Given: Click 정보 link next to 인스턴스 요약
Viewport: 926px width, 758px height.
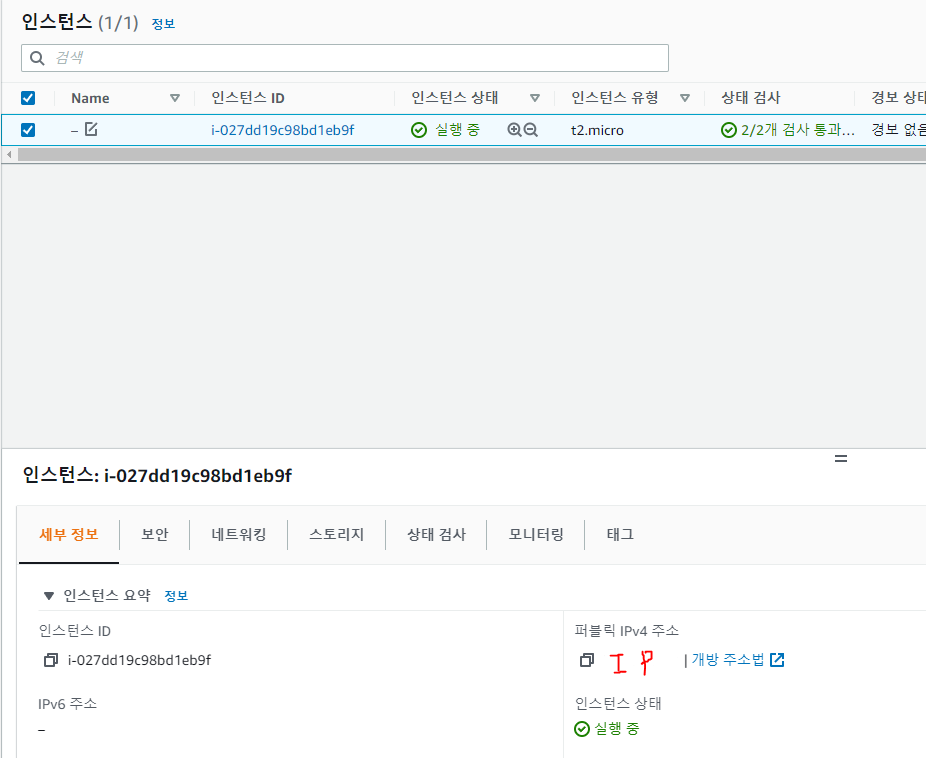Looking at the screenshot, I should [x=176, y=596].
